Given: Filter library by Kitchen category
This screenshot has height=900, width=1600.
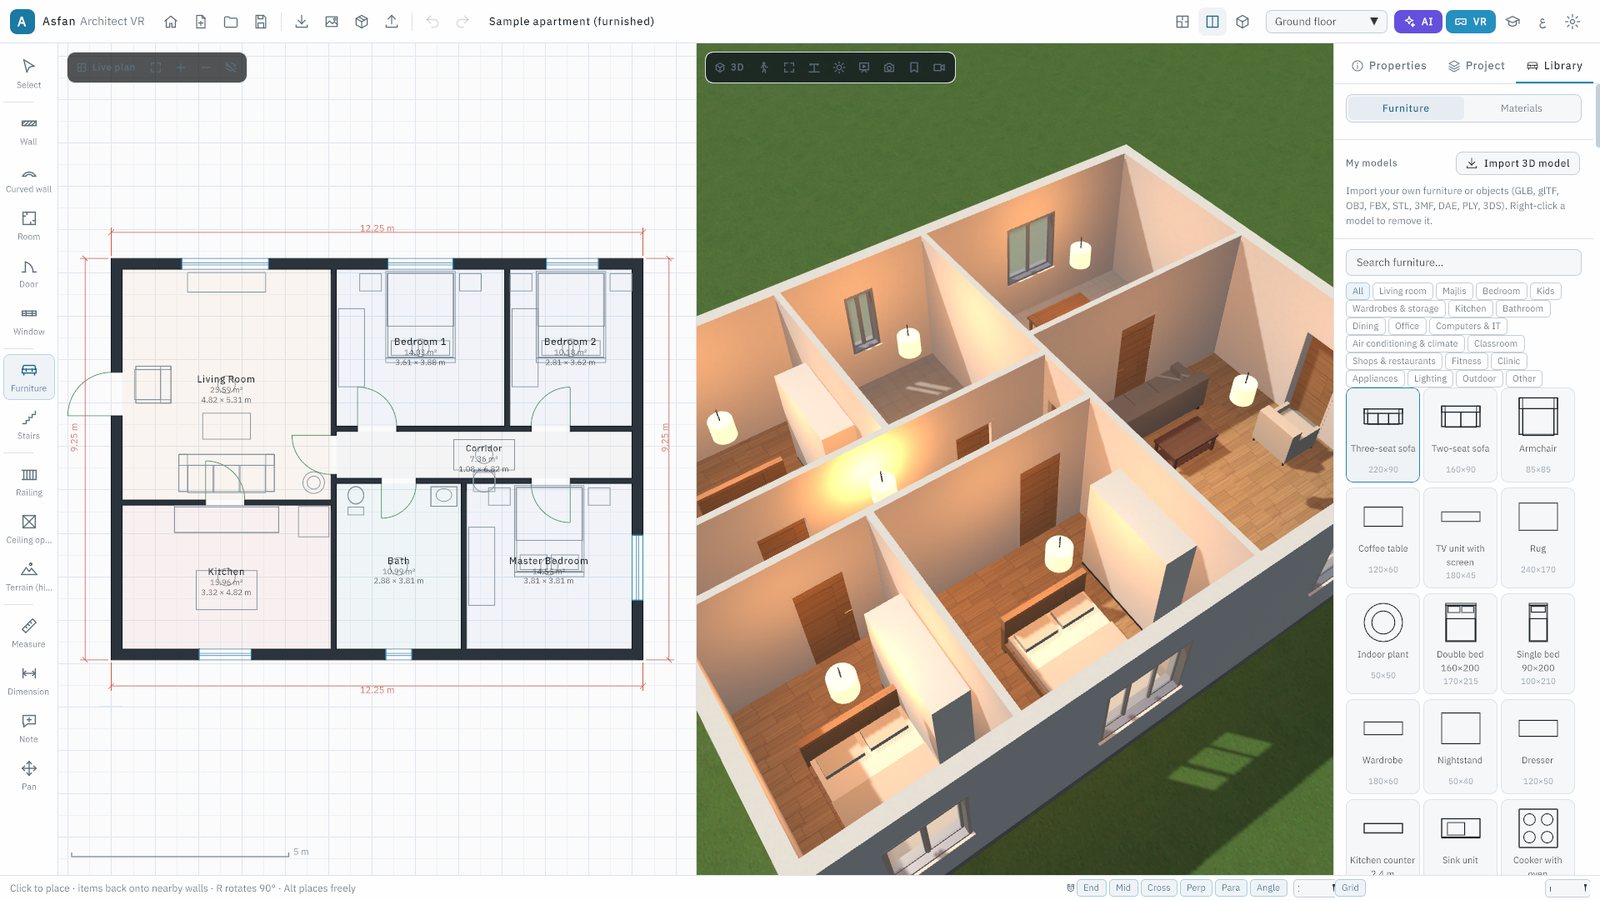Looking at the screenshot, I should [x=1470, y=309].
